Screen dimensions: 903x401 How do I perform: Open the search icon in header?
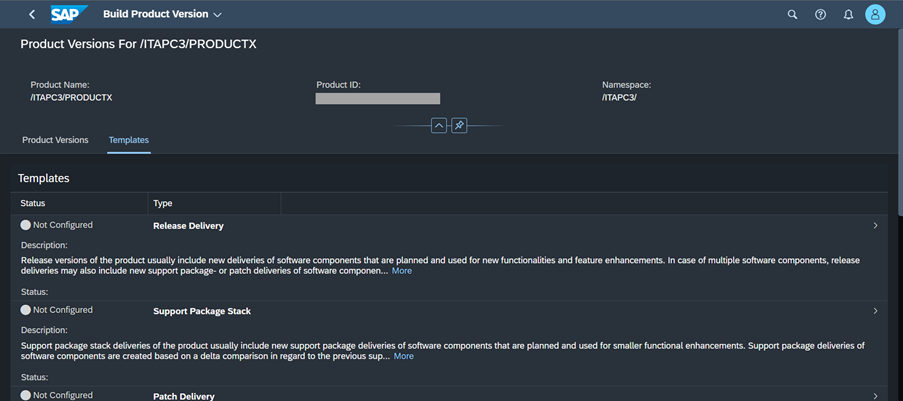click(792, 14)
